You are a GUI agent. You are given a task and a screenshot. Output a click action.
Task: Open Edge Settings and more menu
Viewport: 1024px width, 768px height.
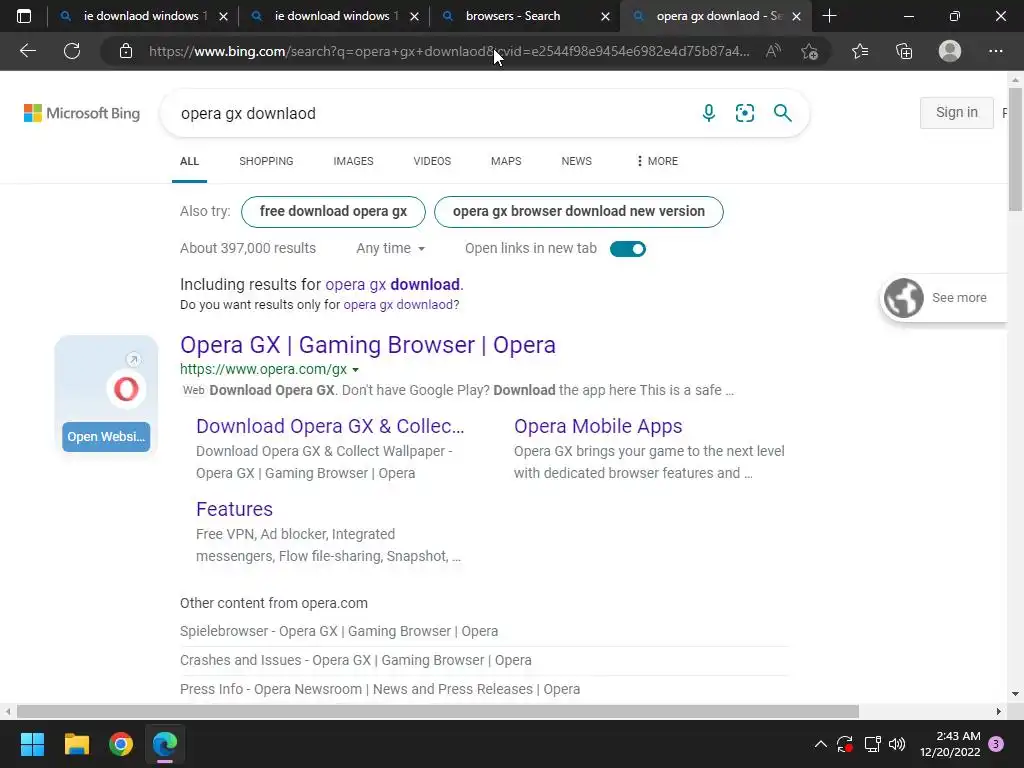click(x=995, y=51)
